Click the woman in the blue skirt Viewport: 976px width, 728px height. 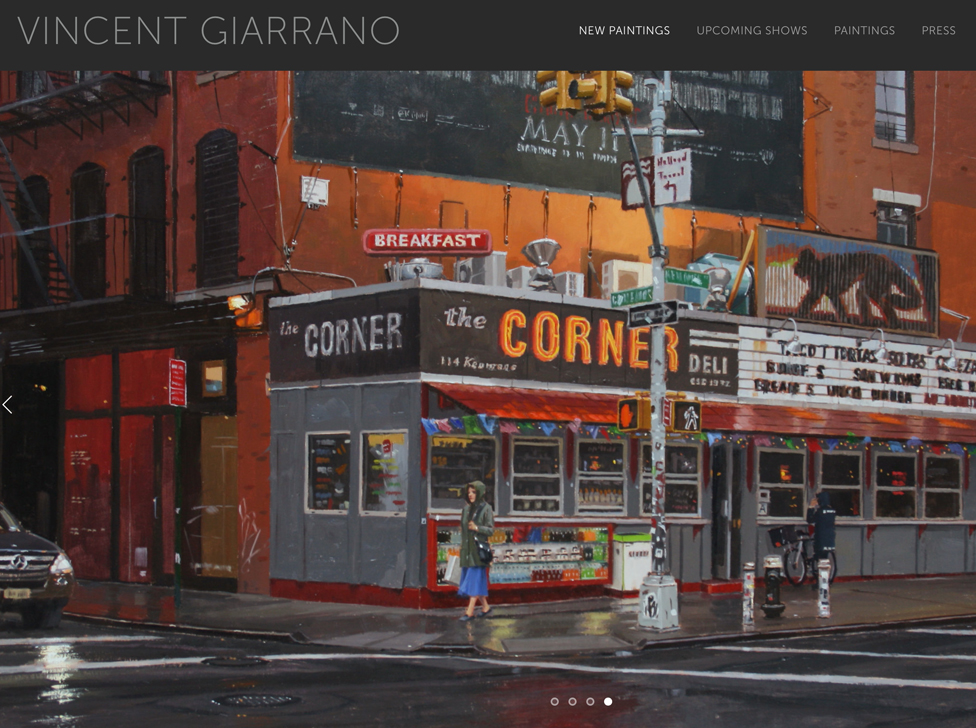476,548
